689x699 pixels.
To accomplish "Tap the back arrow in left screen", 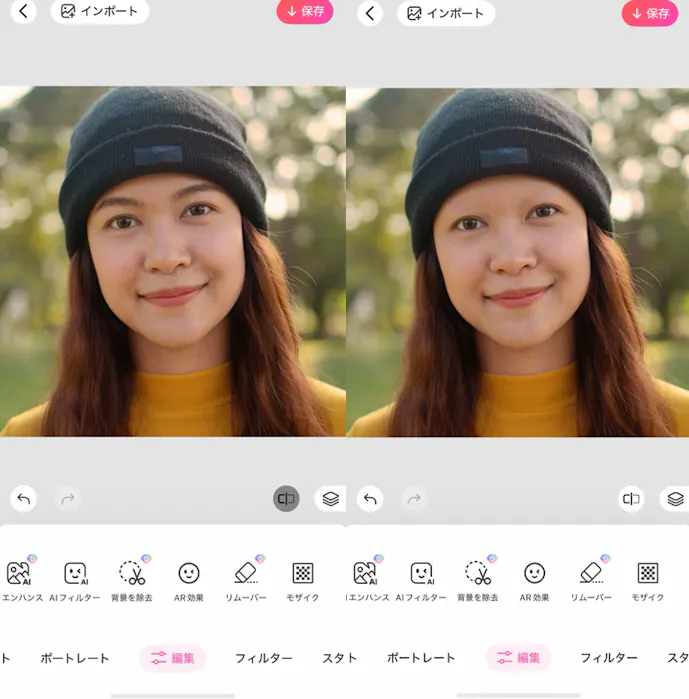I will point(23,12).
